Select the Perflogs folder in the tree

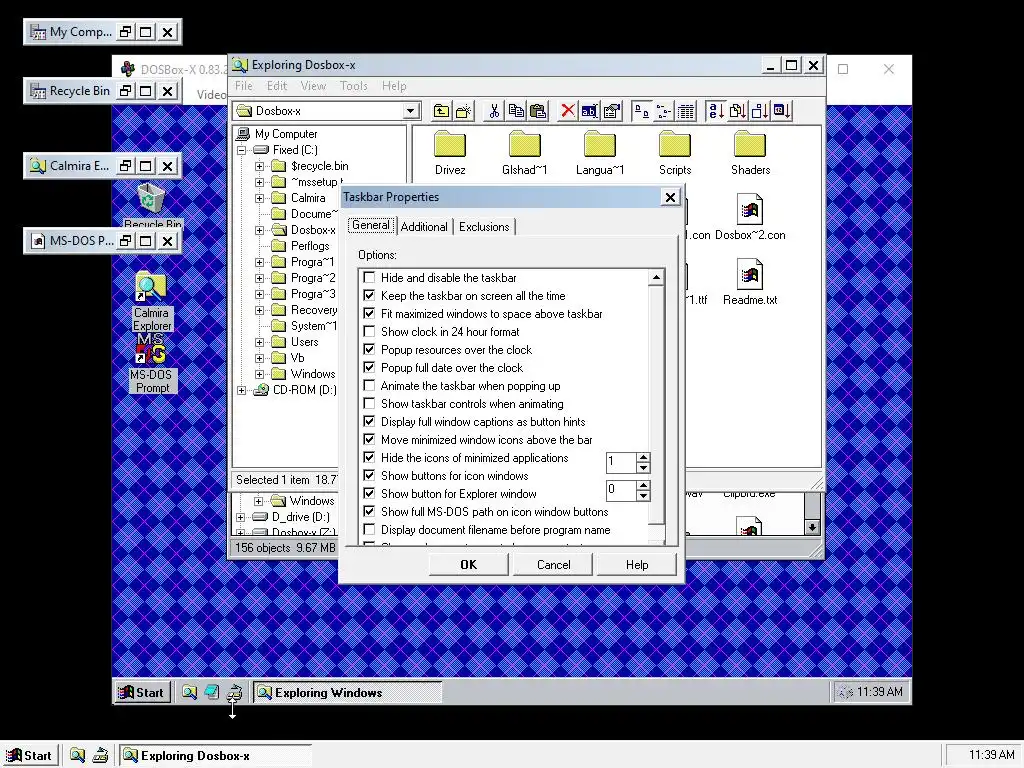click(x=310, y=246)
